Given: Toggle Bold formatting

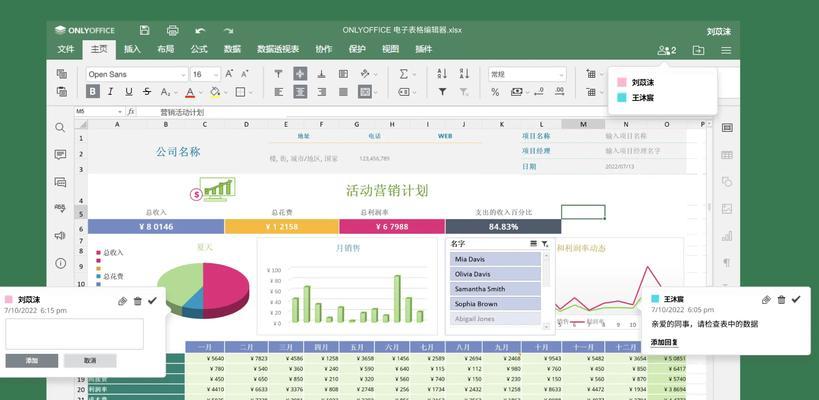Looking at the screenshot, I should pyautogui.click(x=93, y=92).
